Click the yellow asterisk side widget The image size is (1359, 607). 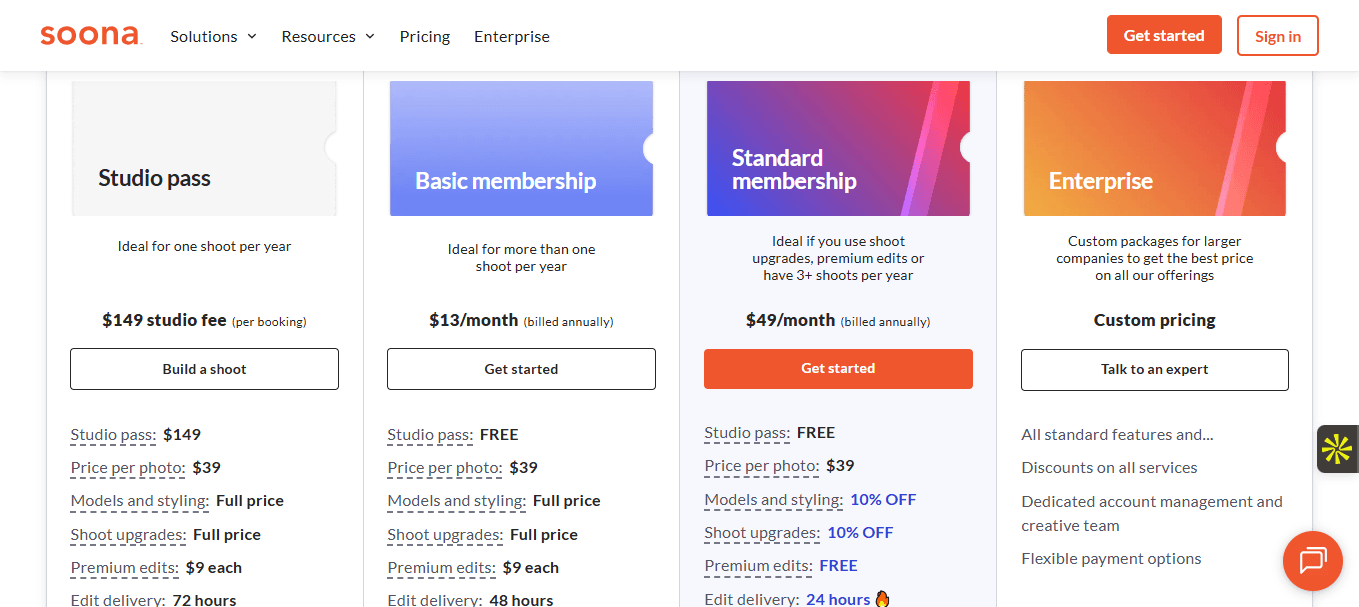pyautogui.click(x=1337, y=449)
